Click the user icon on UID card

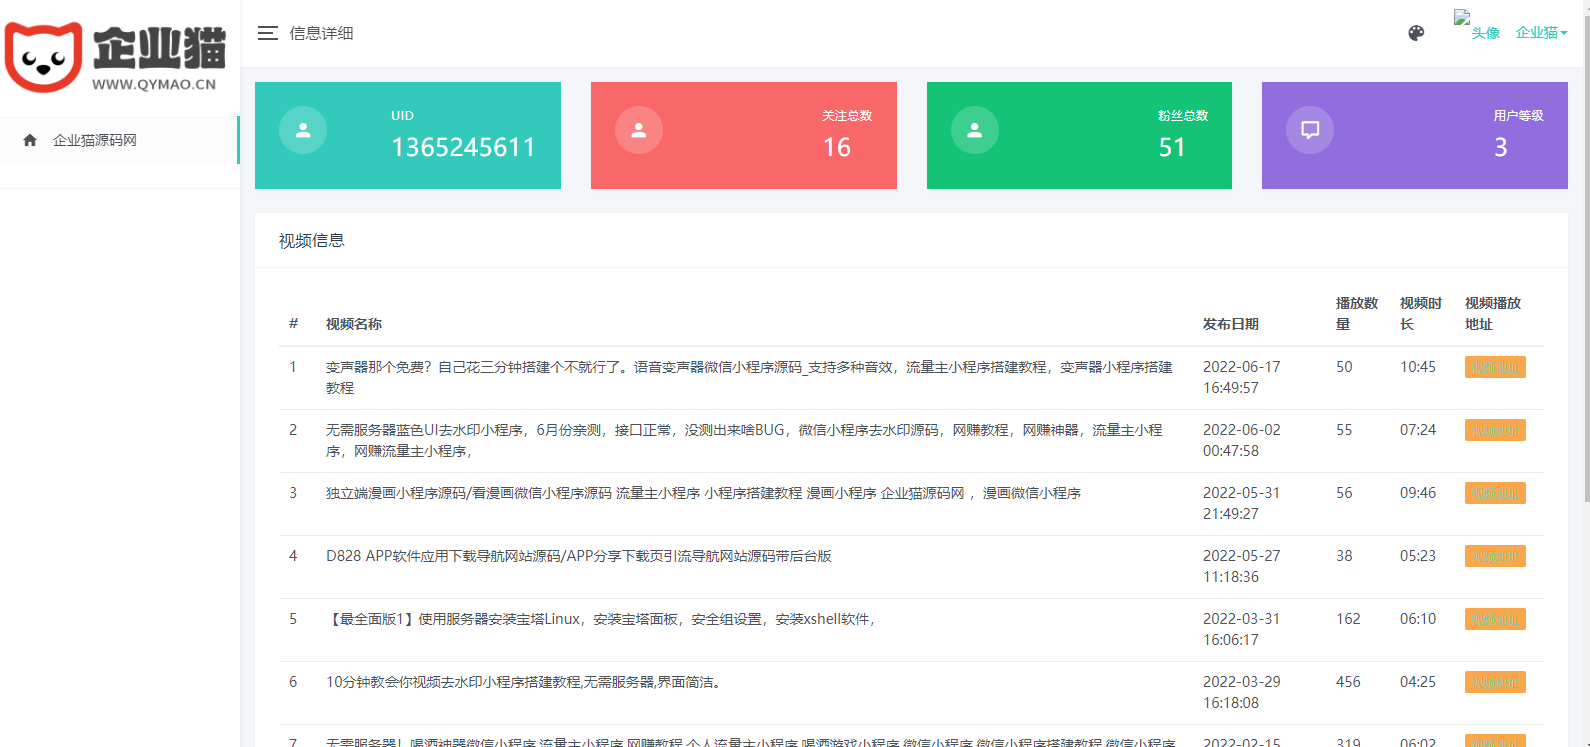pos(303,130)
